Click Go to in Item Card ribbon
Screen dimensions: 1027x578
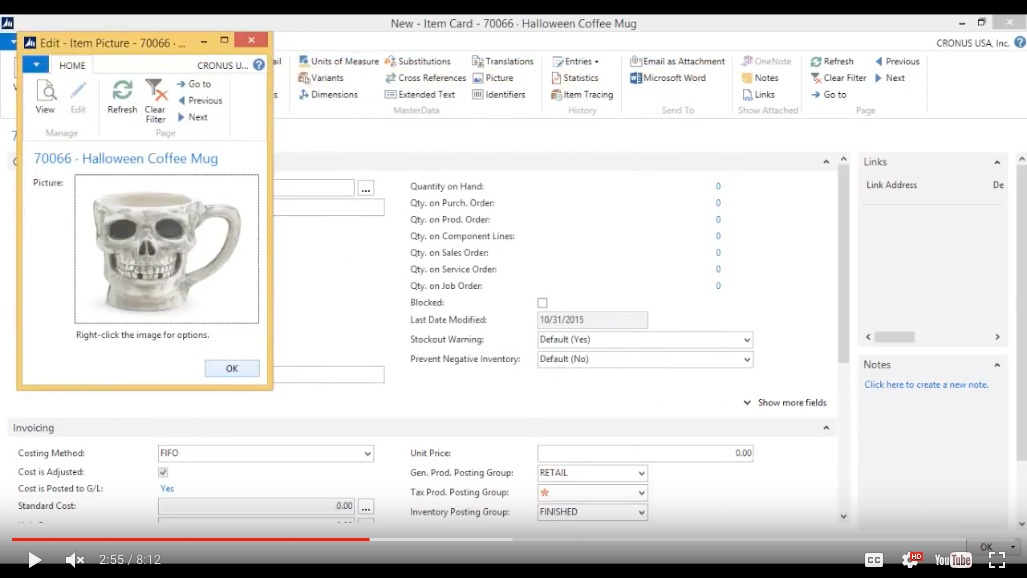(x=829, y=94)
